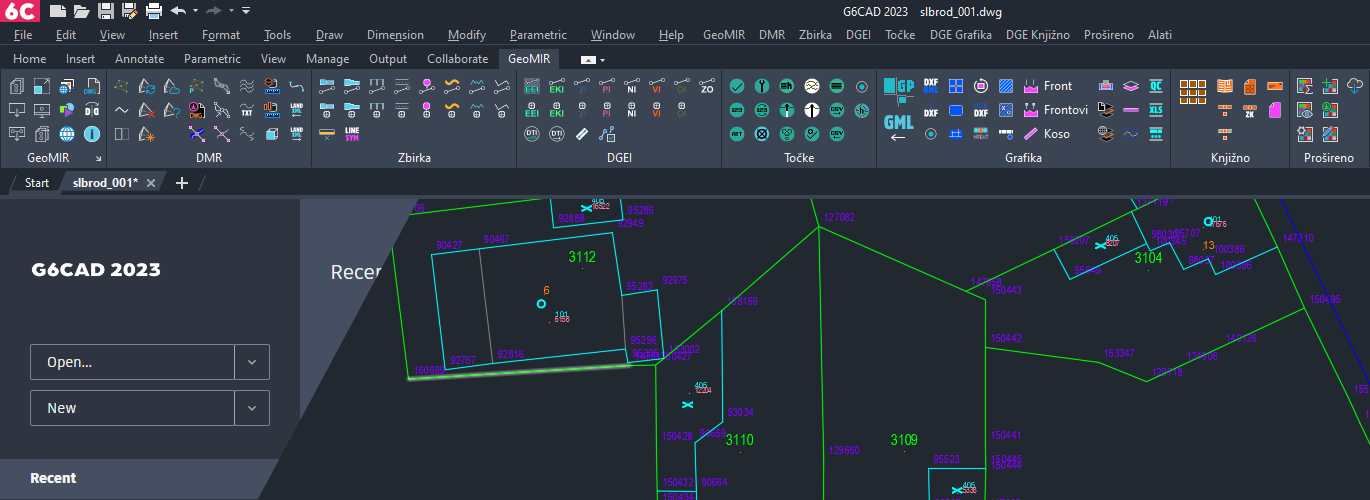Open the Open button dropdown arrow
1370x500 pixels.
click(x=252, y=362)
